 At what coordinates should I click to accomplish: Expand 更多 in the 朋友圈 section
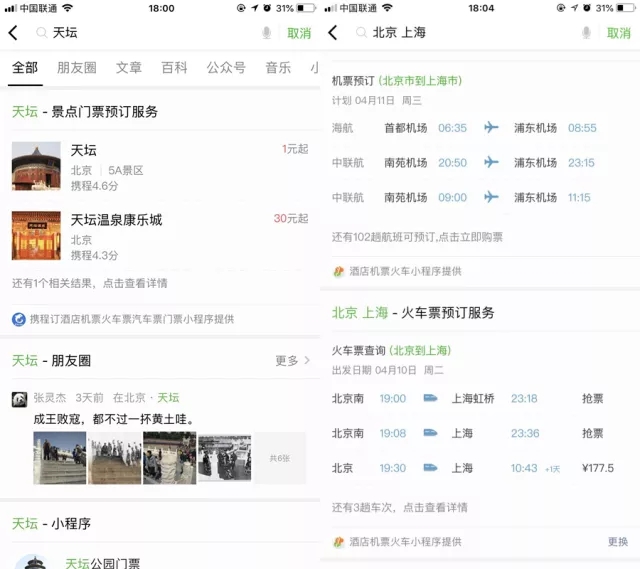pyautogui.click(x=292, y=360)
